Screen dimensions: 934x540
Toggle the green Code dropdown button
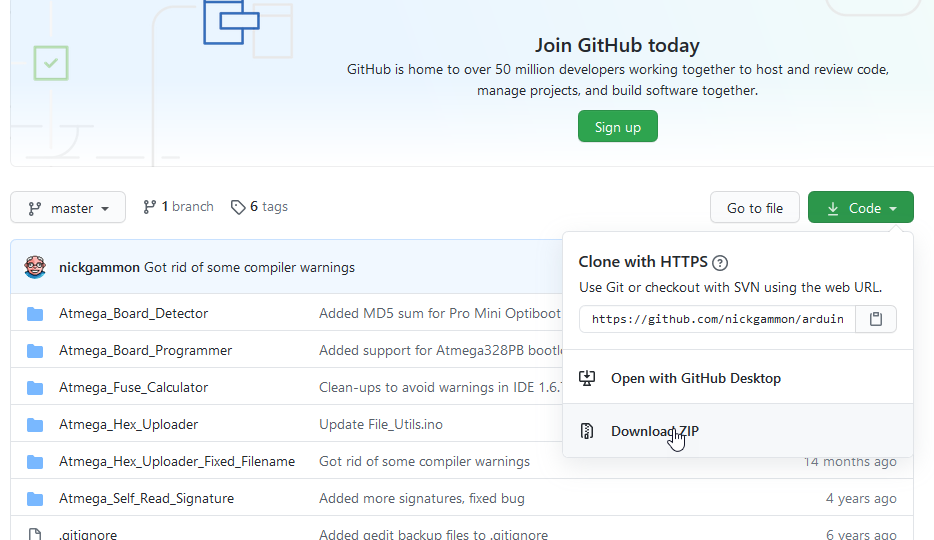coord(861,208)
